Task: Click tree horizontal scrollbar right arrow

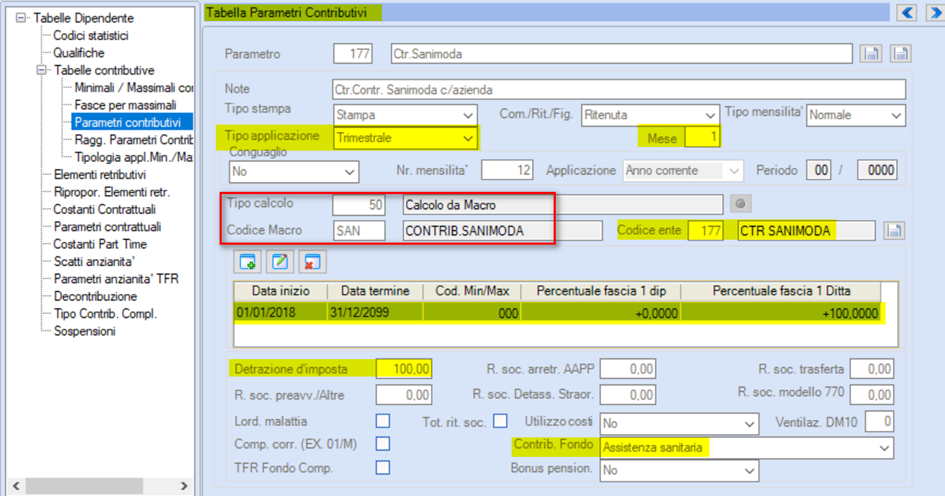Action: [x=184, y=486]
